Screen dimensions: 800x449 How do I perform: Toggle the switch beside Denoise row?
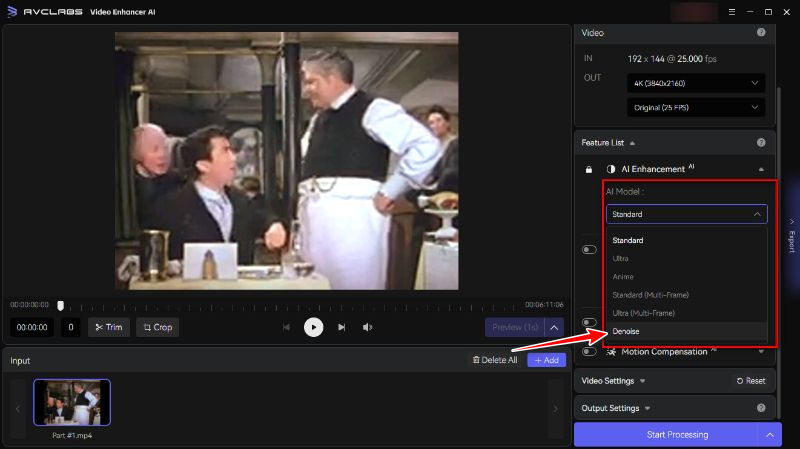point(589,322)
